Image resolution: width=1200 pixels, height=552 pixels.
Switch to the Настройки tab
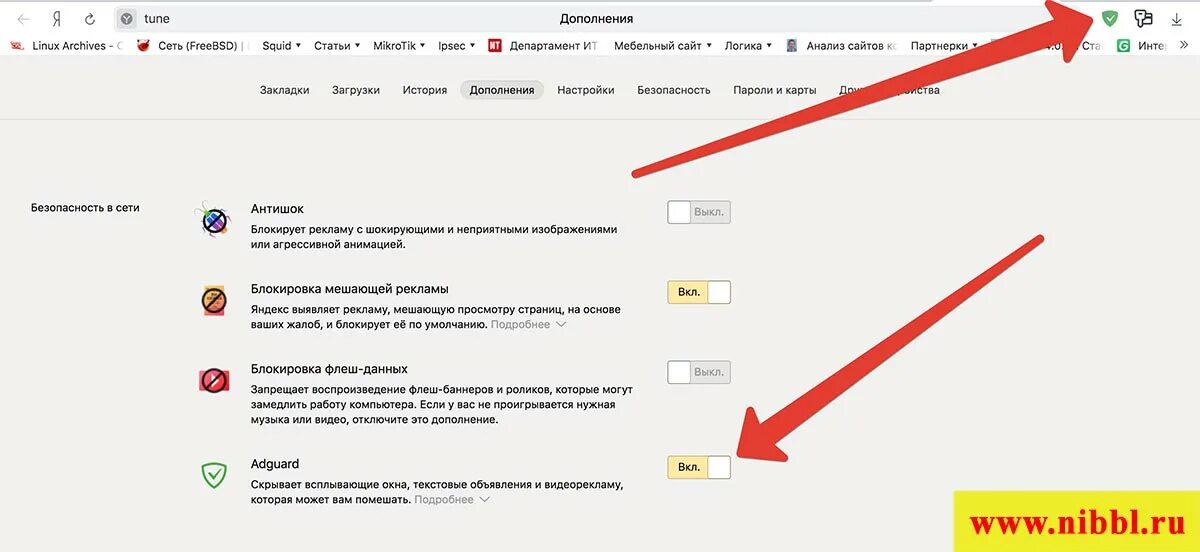click(586, 90)
